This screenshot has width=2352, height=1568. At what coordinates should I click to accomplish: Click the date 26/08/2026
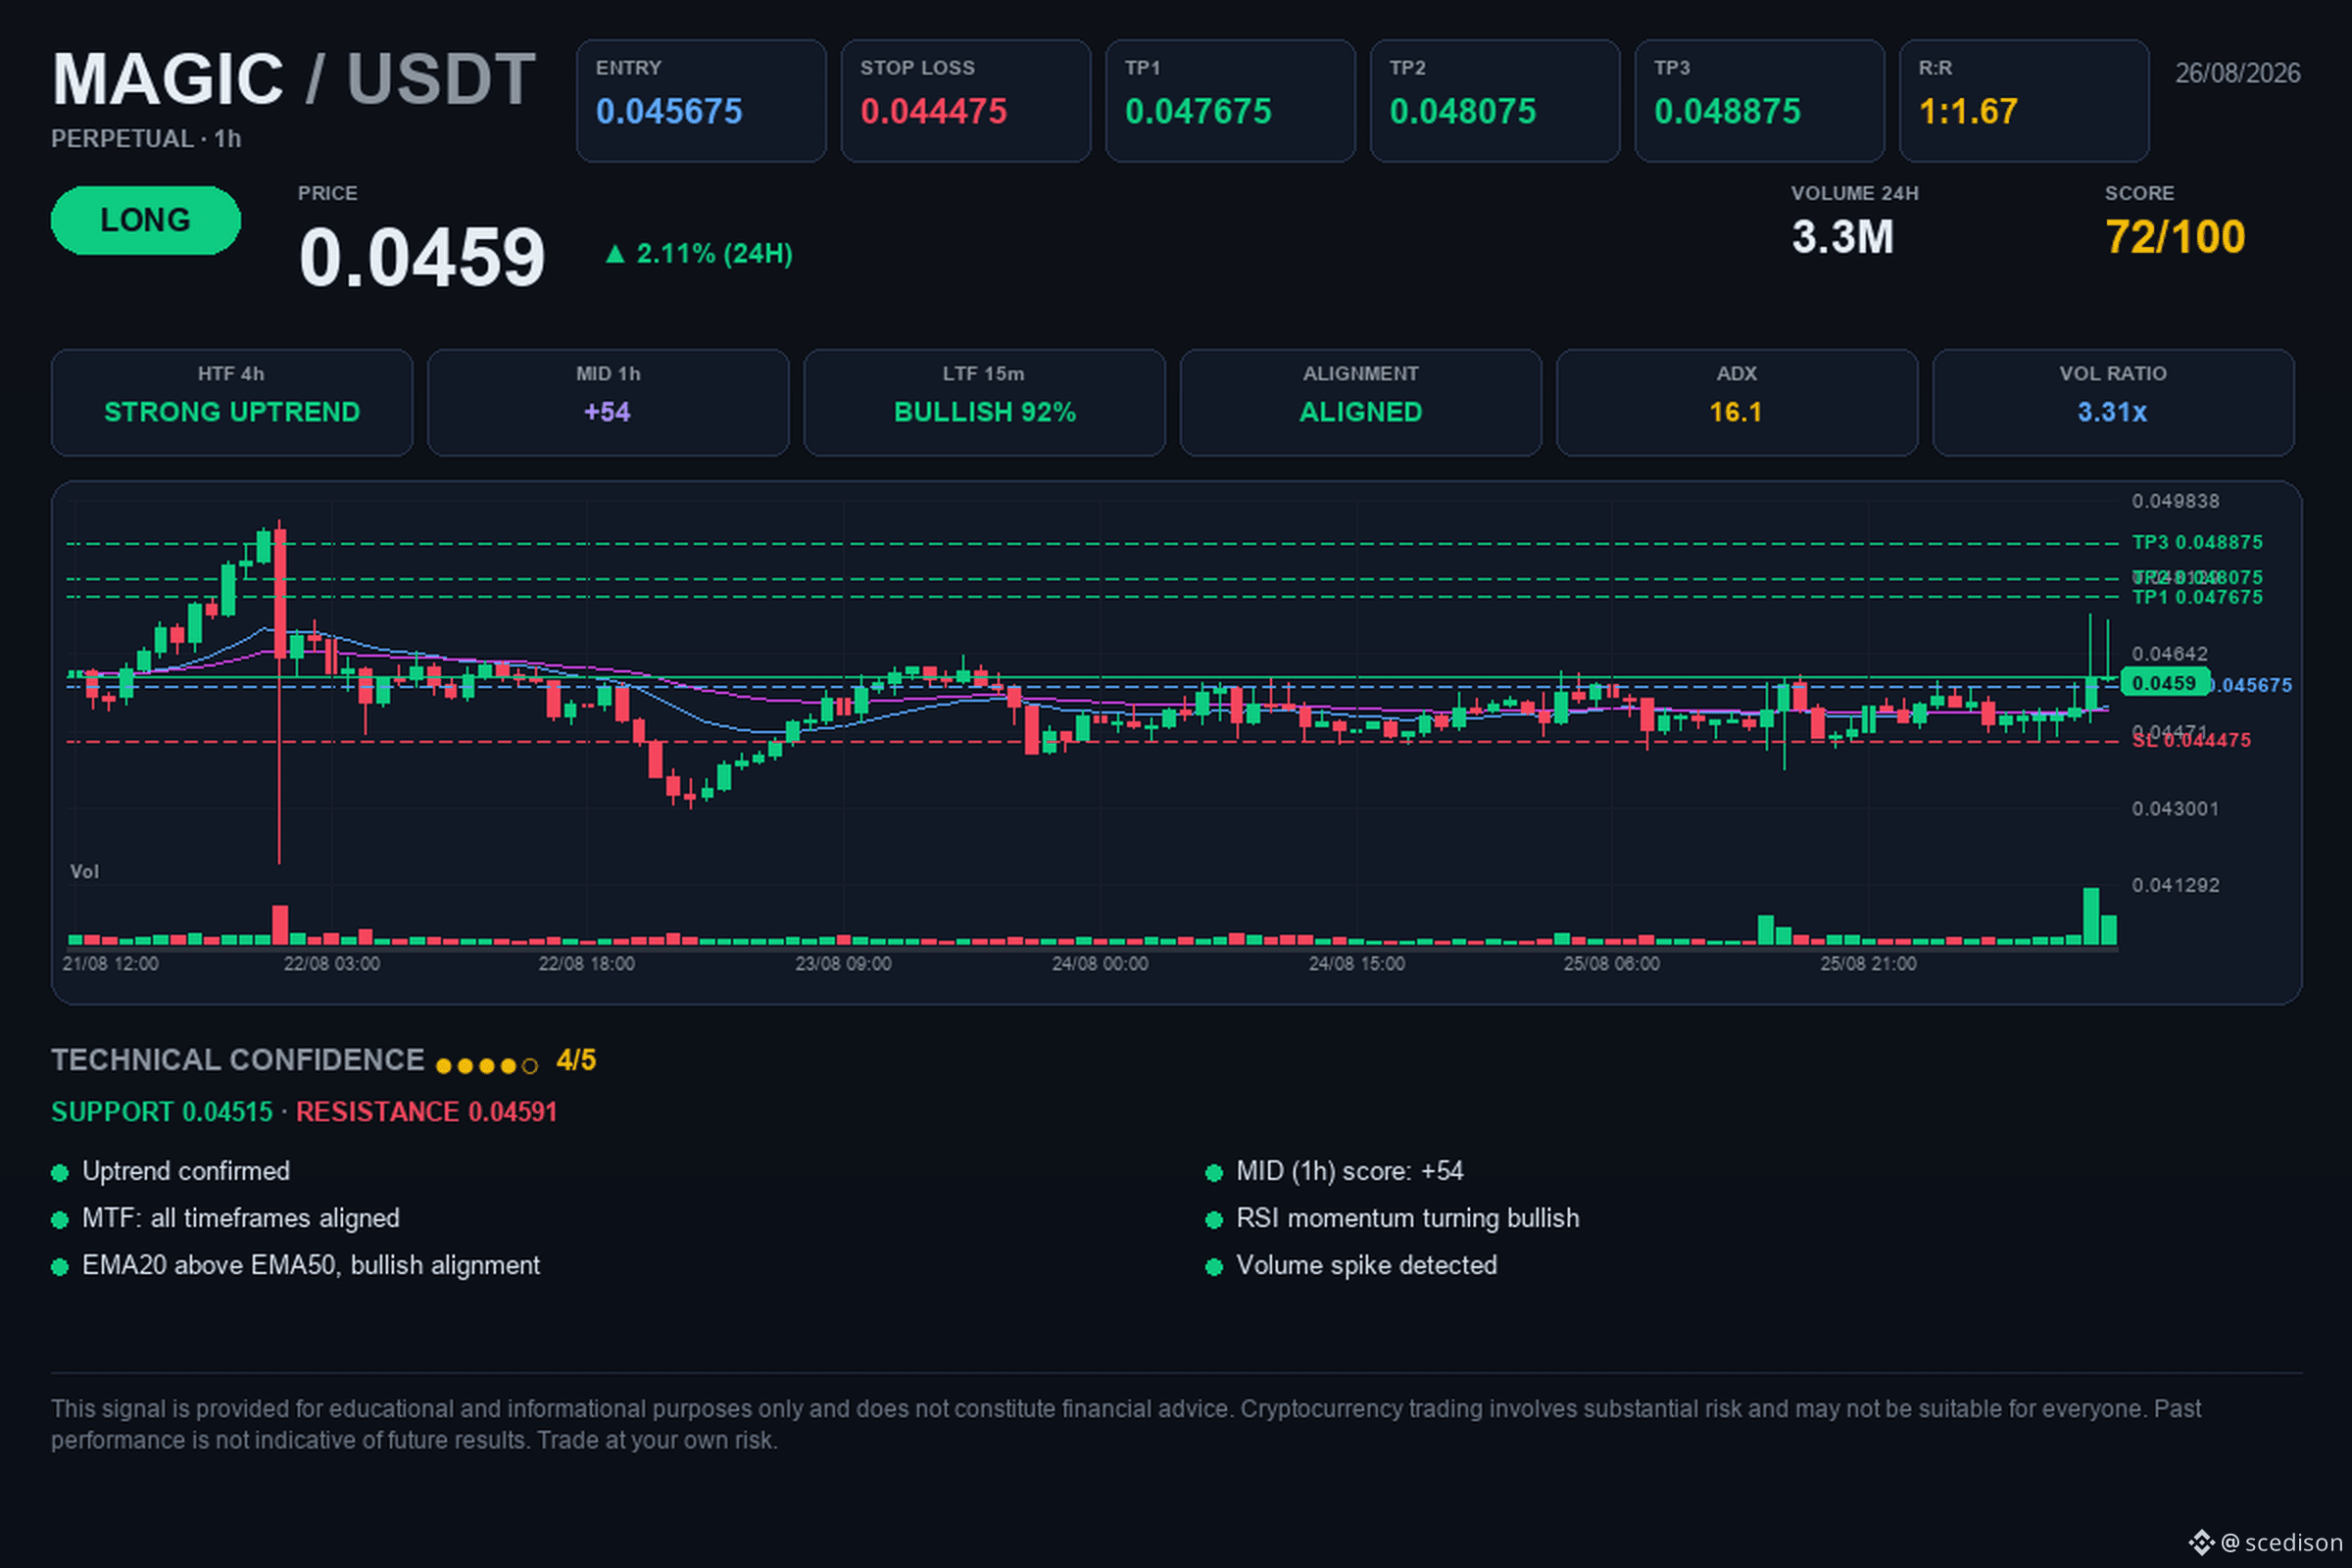click(x=2238, y=73)
